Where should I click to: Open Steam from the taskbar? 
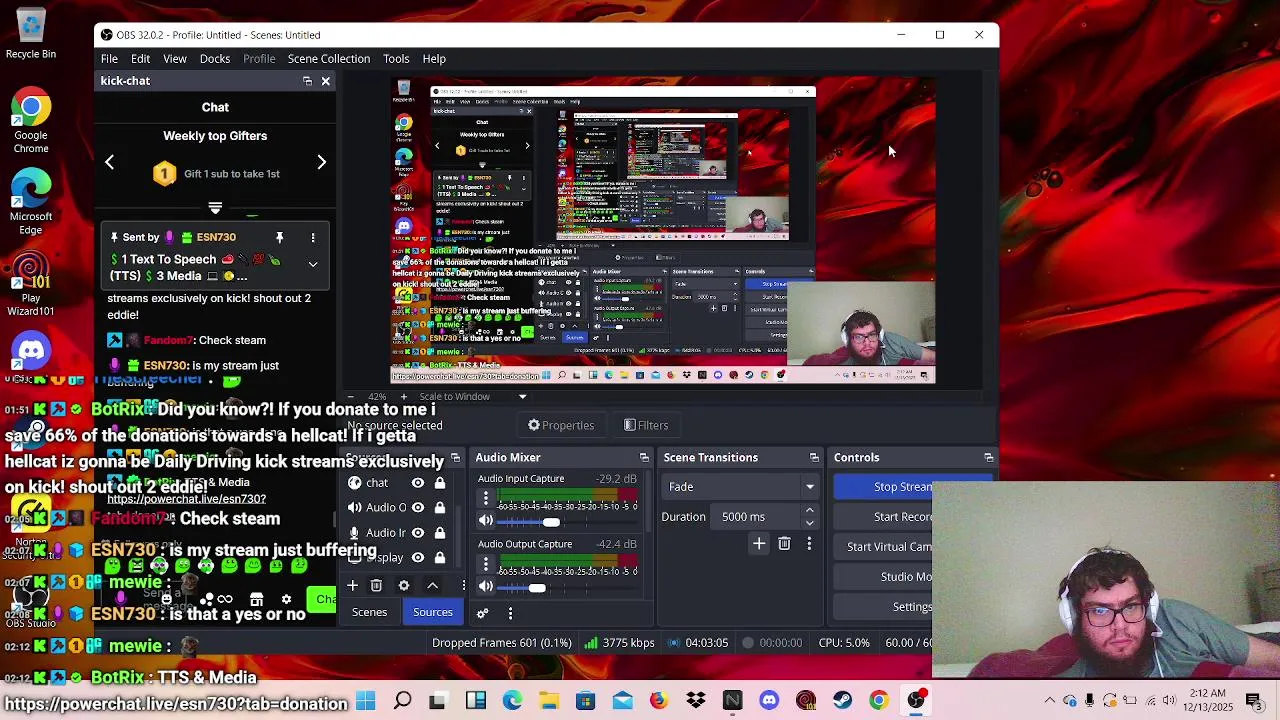click(842, 701)
